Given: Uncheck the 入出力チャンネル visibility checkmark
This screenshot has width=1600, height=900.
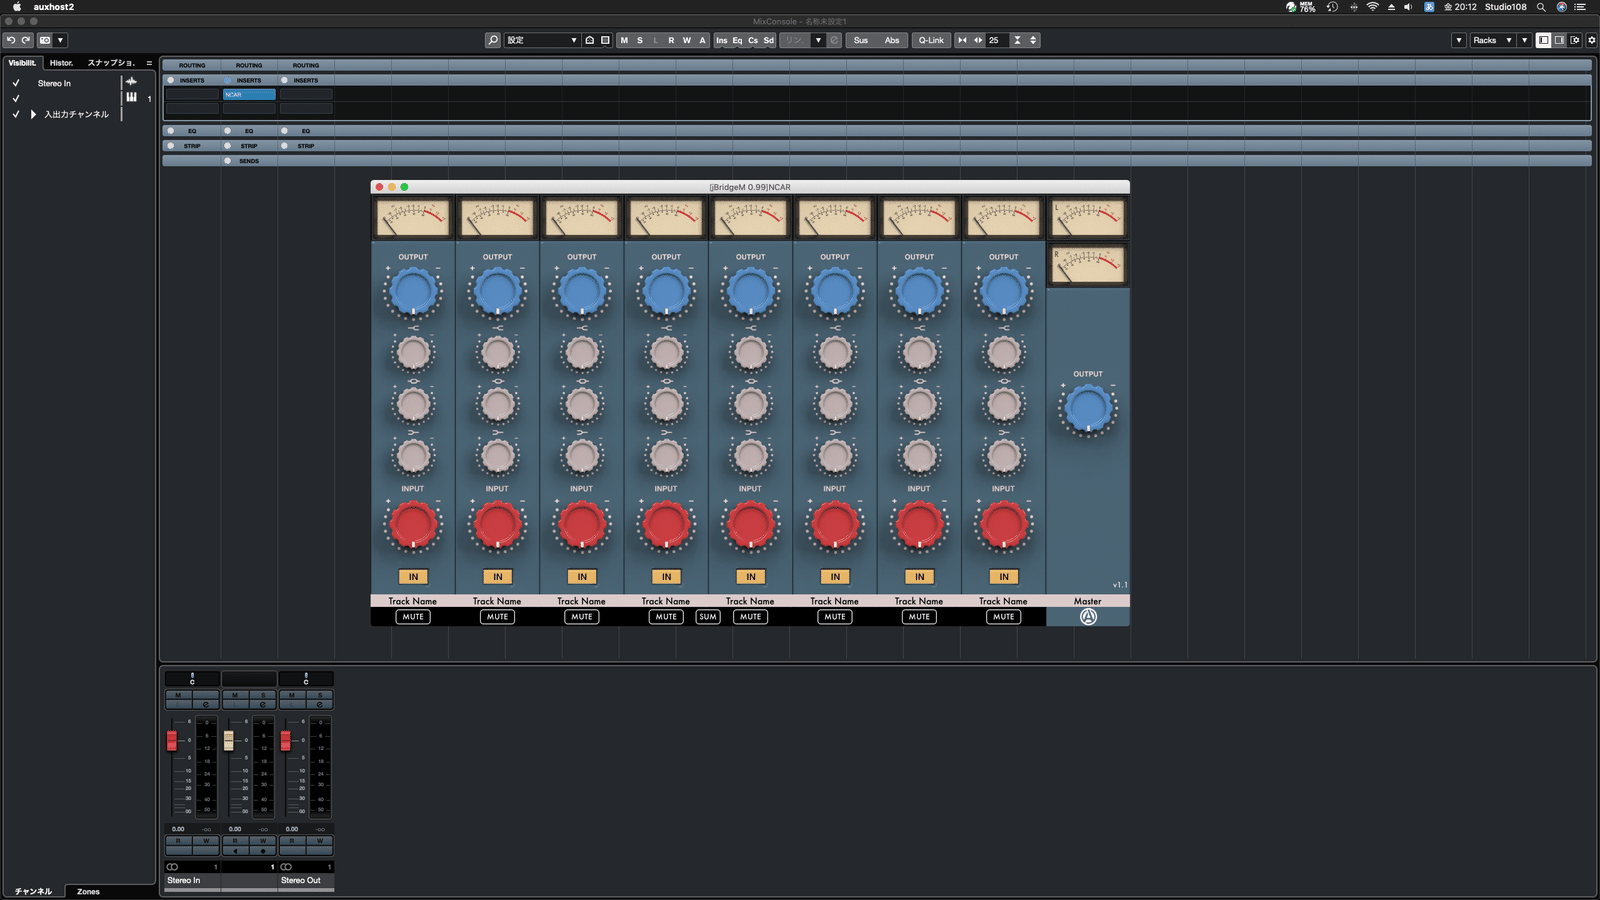Looking at the screenshot, I should [16, 114].
